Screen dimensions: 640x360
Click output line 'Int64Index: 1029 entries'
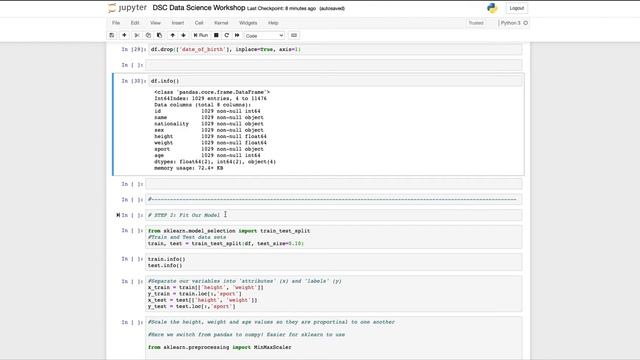(210, 98)
